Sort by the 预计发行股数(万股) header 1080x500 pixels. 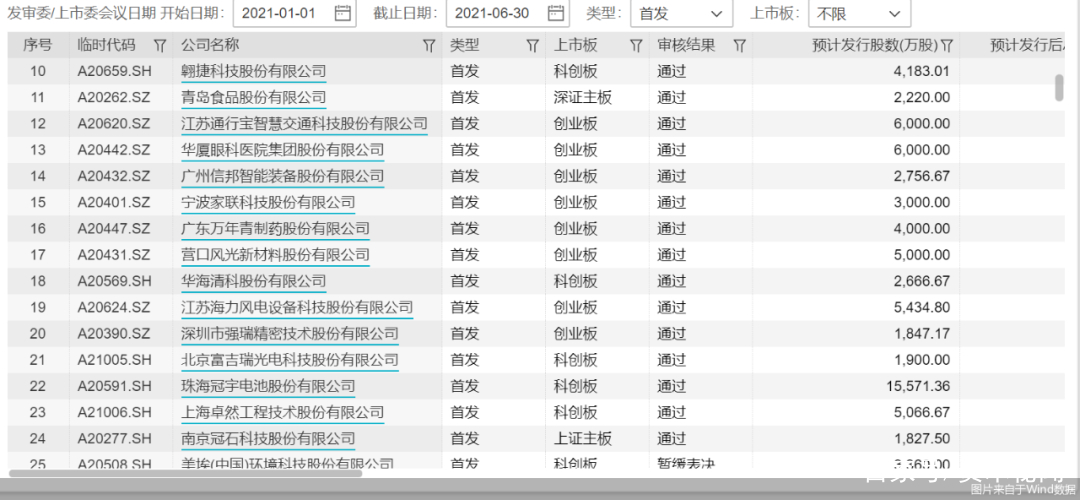point(875,45)
